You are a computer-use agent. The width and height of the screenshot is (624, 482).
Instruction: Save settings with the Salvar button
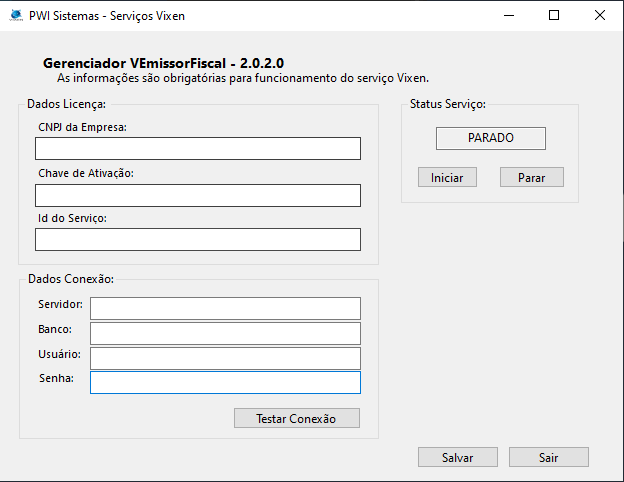pos(457,457)
